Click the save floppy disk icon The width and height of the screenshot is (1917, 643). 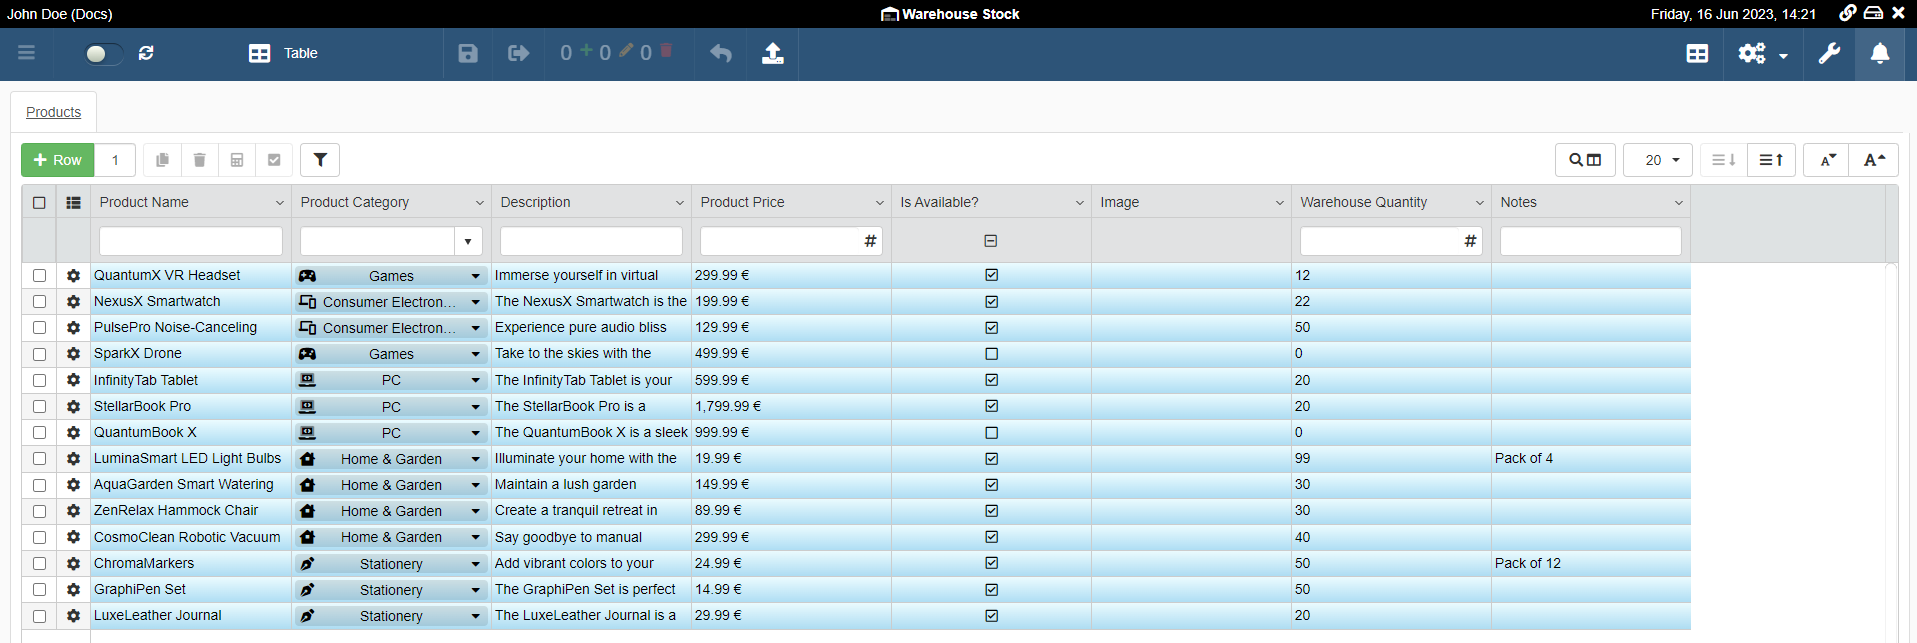[x=467, y=54]
